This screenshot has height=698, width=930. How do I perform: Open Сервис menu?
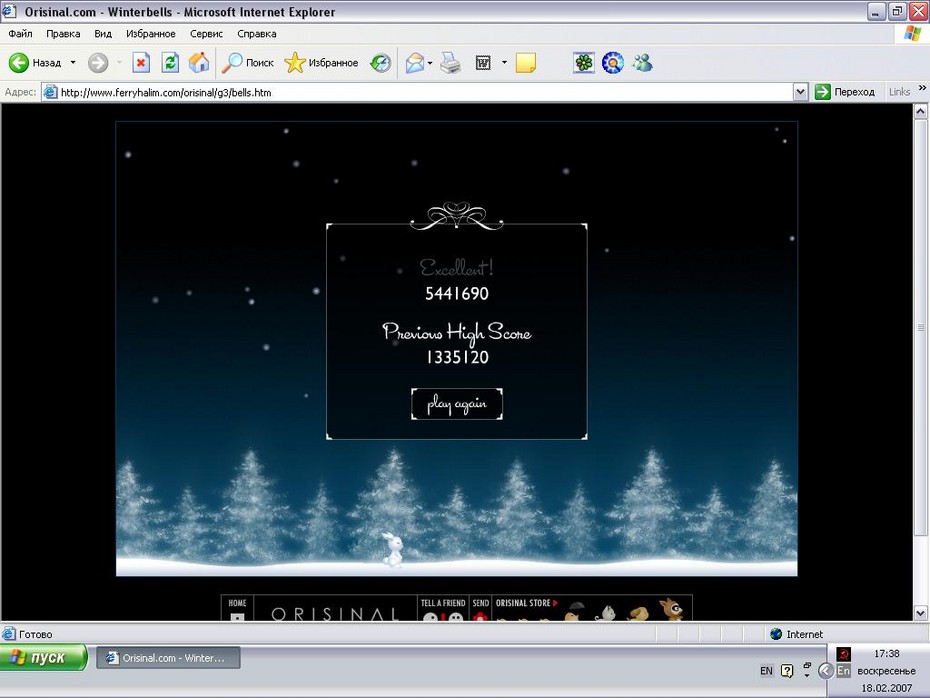tap(206, 34)
